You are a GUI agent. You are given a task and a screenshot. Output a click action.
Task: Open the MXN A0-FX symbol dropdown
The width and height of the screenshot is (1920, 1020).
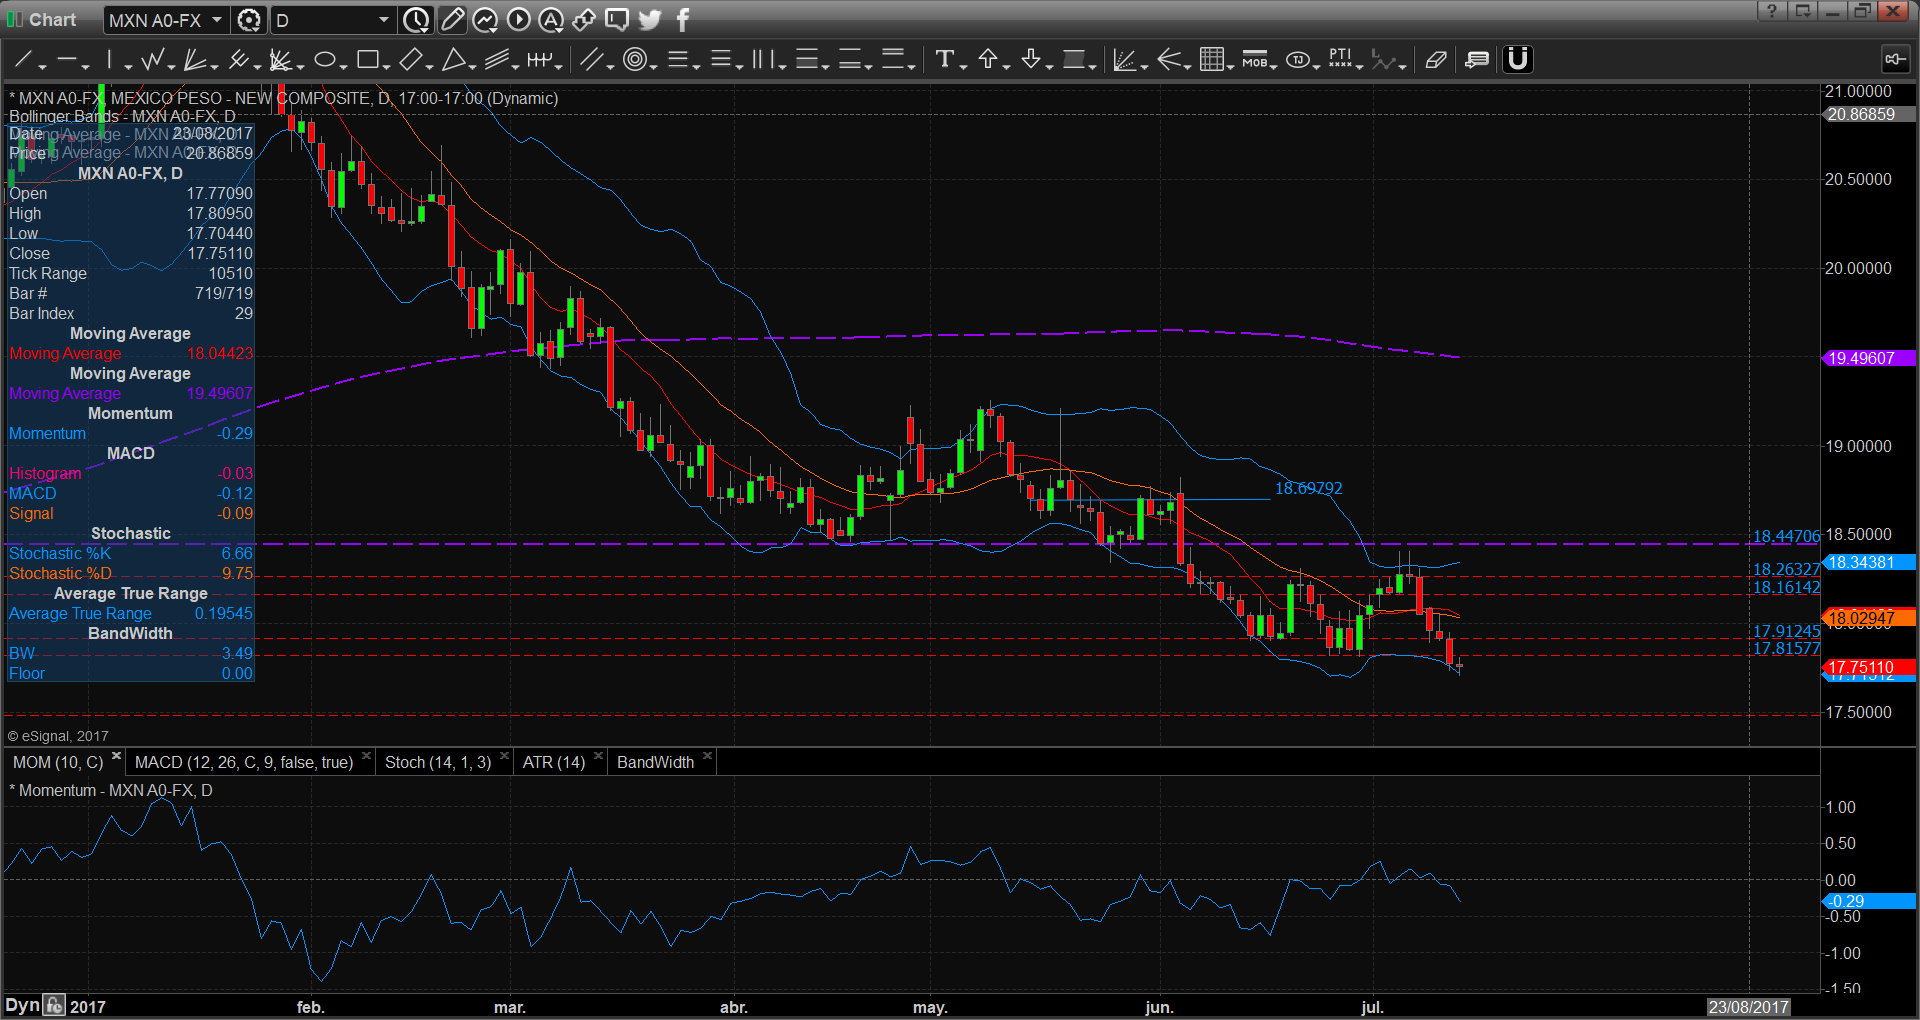coord(216,20)
